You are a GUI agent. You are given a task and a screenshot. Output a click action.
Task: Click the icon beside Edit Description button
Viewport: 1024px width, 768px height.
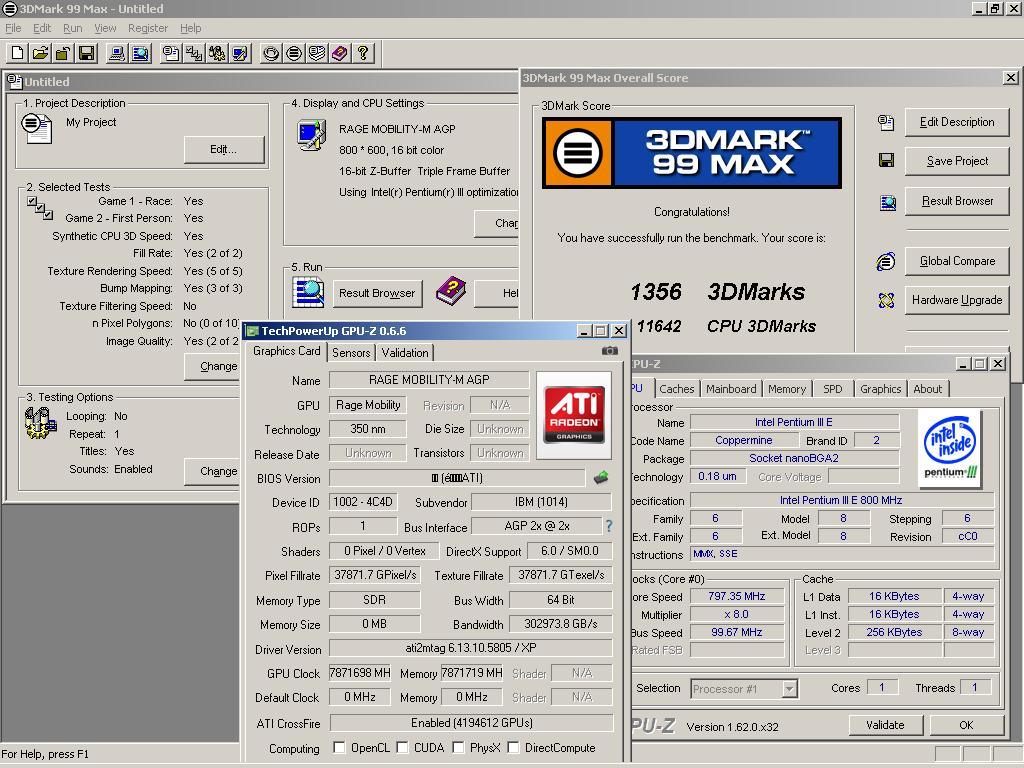[886, 123]
